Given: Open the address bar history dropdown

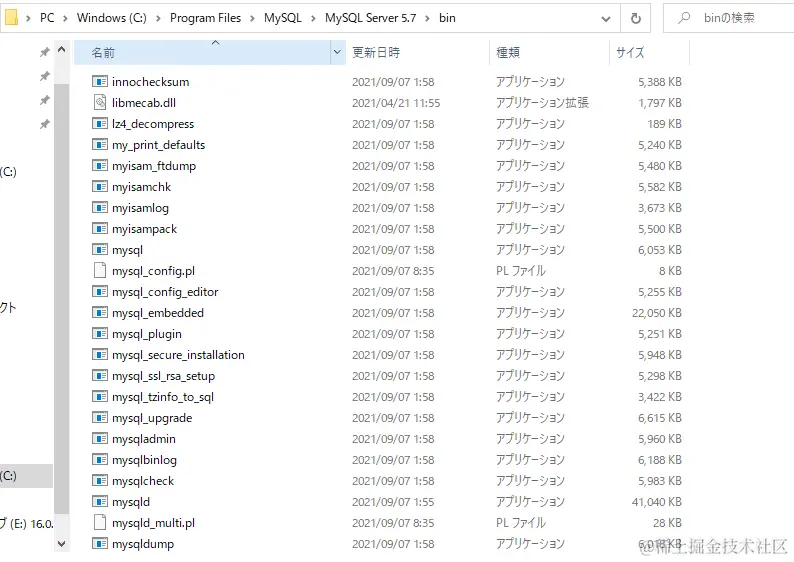Looking at the screenshot, I should [606, 19].
